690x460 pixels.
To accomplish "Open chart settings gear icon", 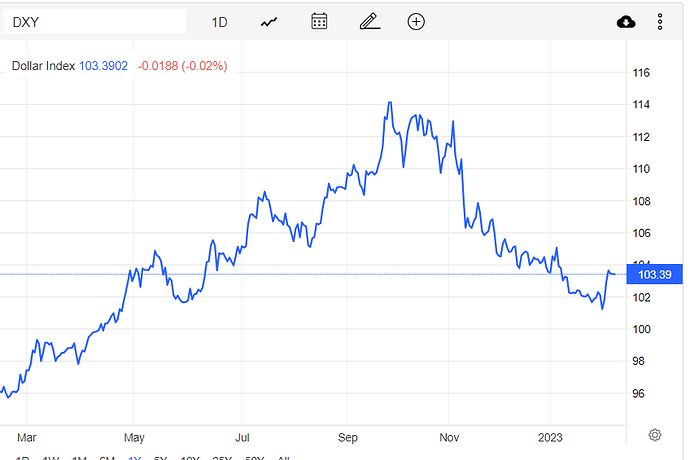I will pyautogui.click(x=655, y=435).
